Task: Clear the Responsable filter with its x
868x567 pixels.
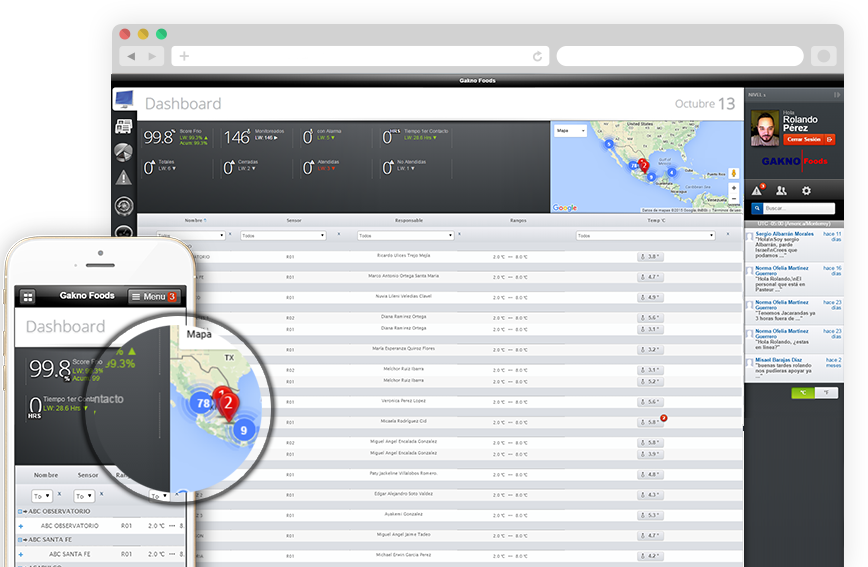Action: [x=459, y=234]
